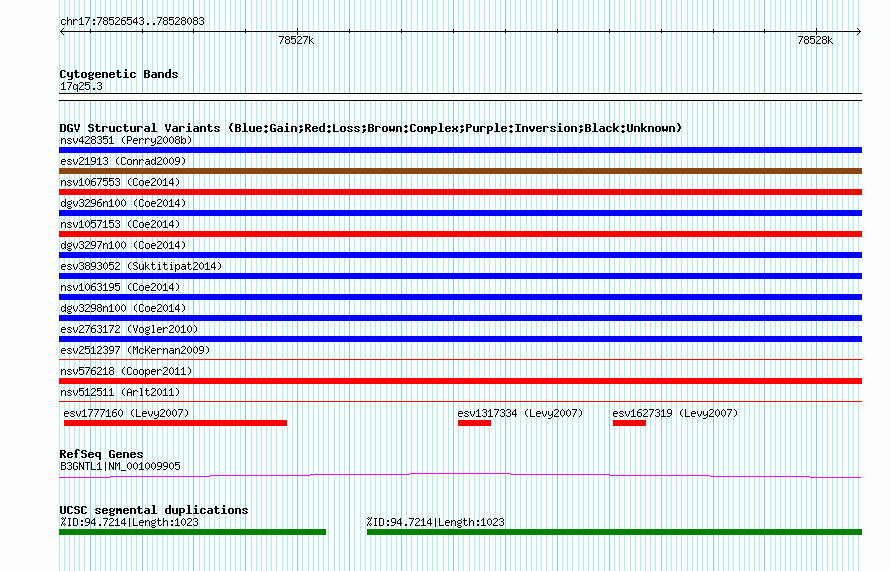Click the 78528k ruler tick mark
Image resolution: width=890 pixels, height=571 pixels.
pyautogui.click(x=816, y=31)
